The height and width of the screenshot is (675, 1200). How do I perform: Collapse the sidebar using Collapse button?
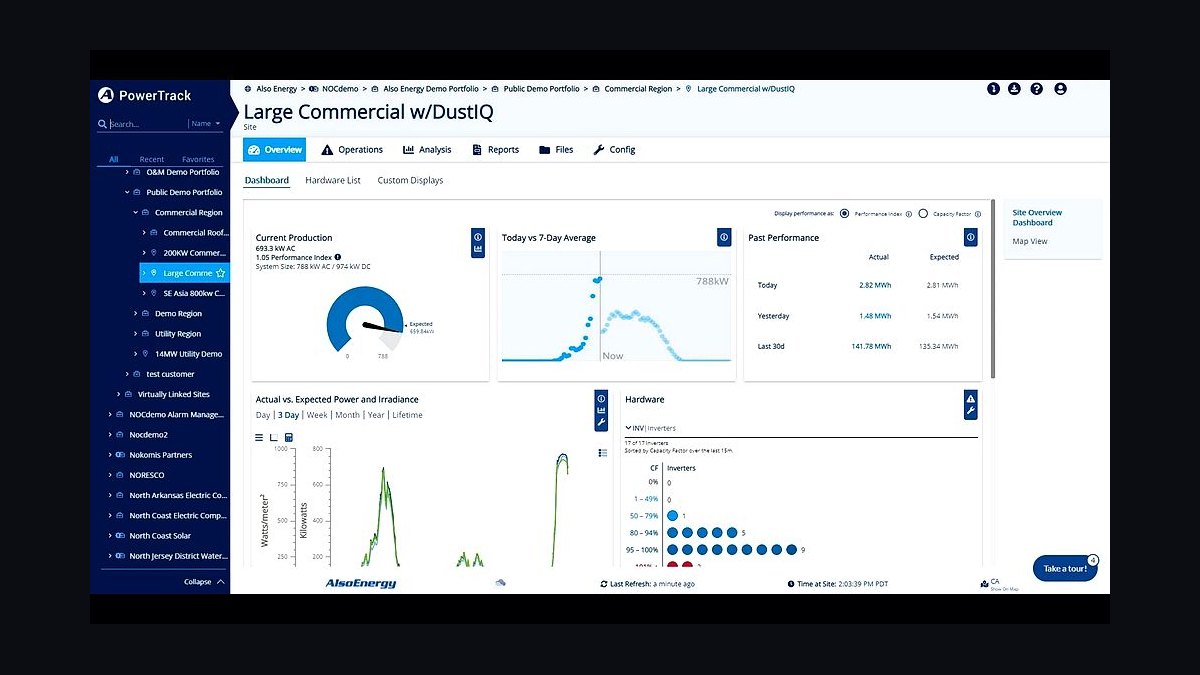tap(204, 582)
